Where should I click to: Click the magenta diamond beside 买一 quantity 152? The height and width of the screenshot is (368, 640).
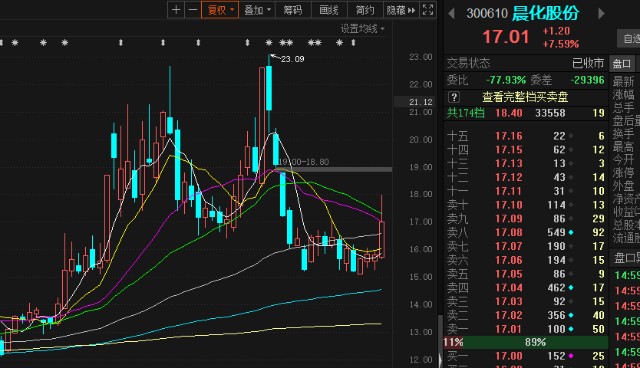pyautogui.click(x=571, y=356)
